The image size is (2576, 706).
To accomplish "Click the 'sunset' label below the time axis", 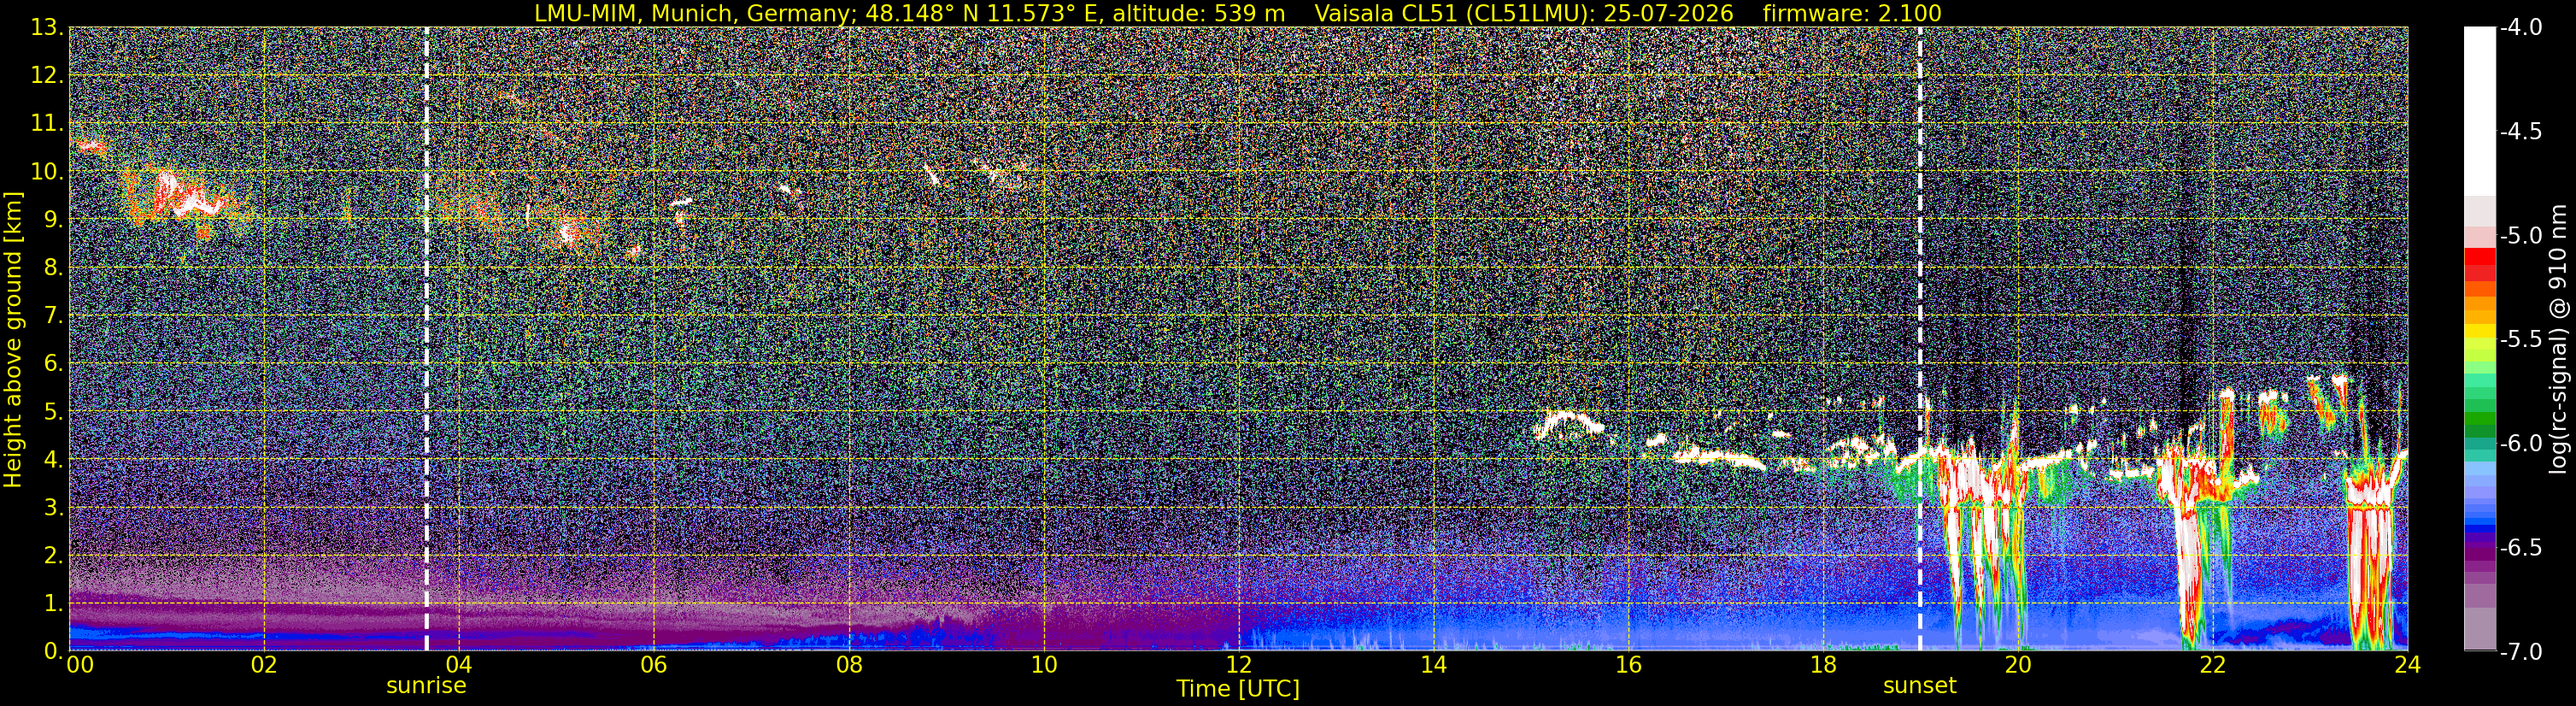I will click(x=1920, y=686).
